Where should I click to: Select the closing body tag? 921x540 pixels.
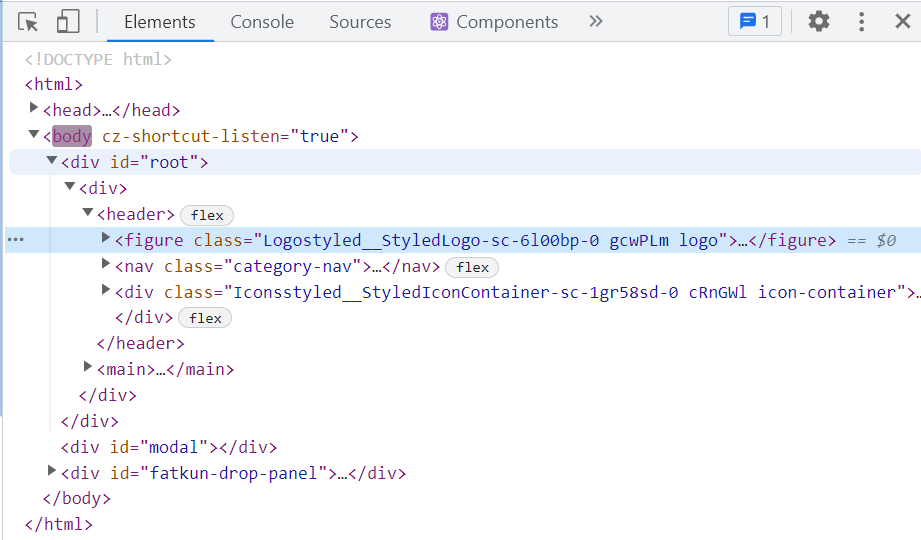(76, 499)
